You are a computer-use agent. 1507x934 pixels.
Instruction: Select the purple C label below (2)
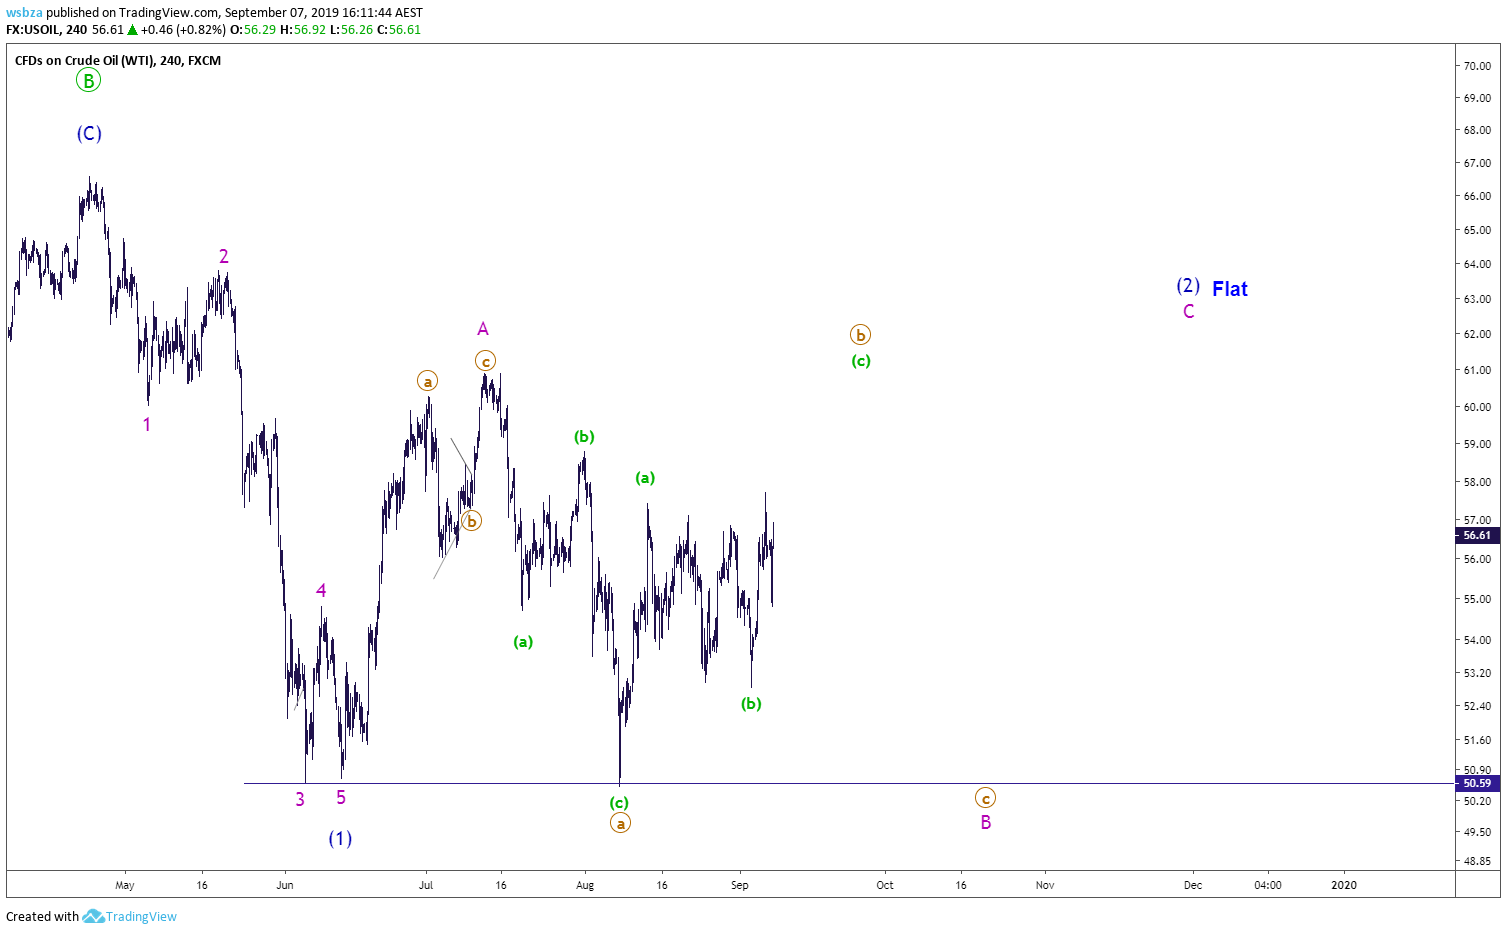click(x=1189, y=312)
